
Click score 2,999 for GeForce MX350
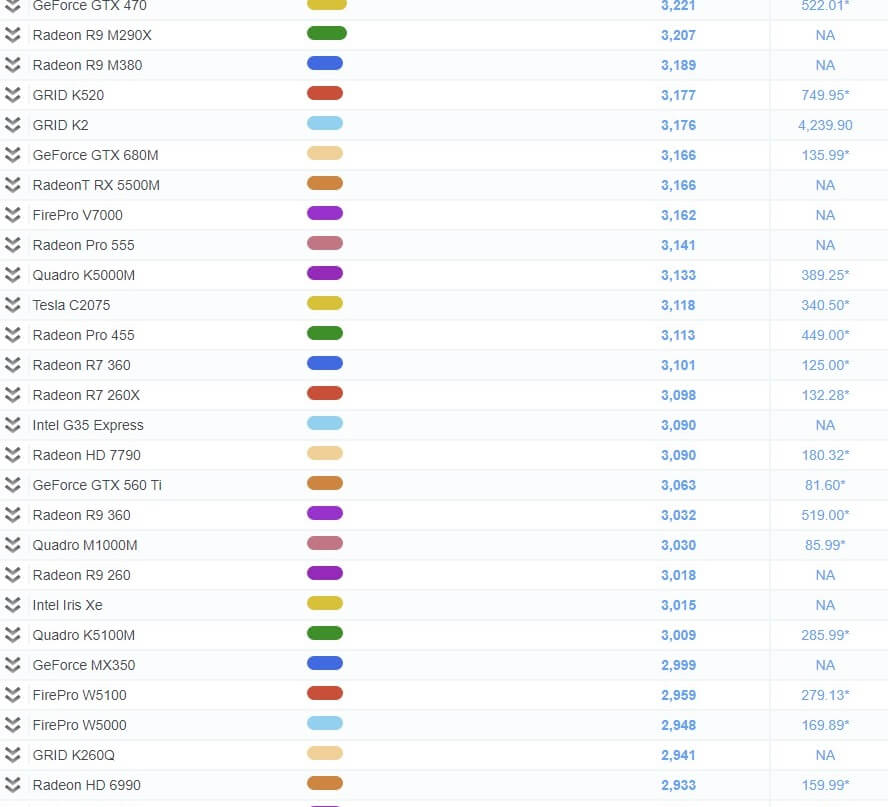(678, 665)
